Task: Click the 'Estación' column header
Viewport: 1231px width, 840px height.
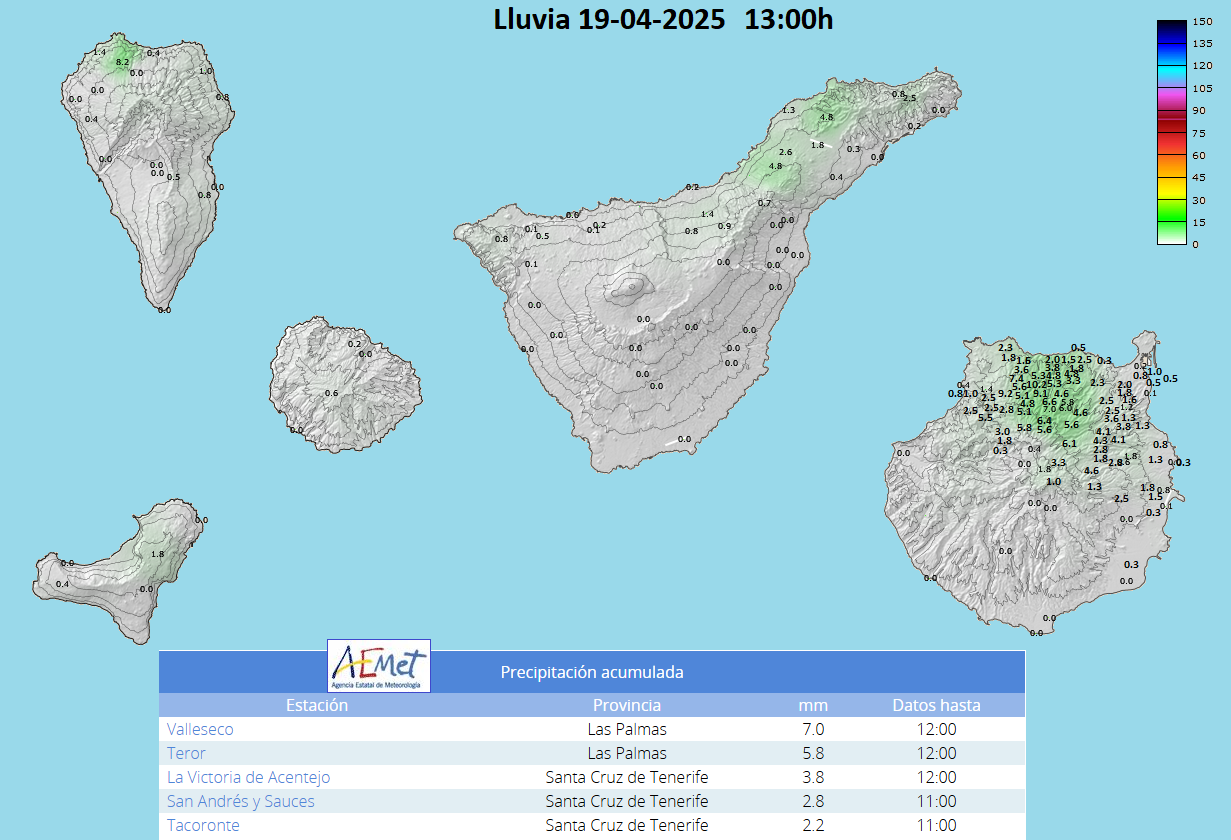Action: (x=317, y=705)
